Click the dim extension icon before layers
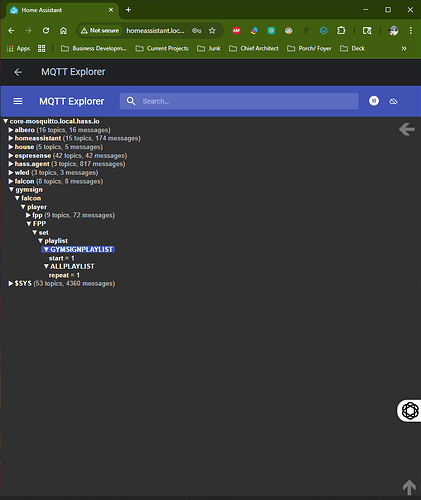Image resolution: width=421 pixels, height=500 pixels. (x=306, y=31)
